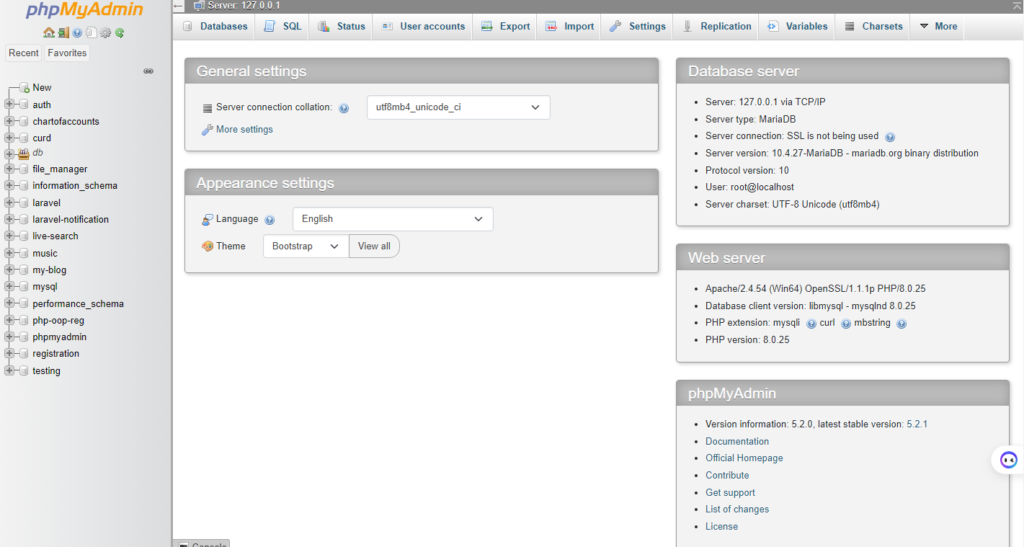Click help icon next to mbstring extension
The height and width of the screenshot is (547, 1024).
pos(901,324)
